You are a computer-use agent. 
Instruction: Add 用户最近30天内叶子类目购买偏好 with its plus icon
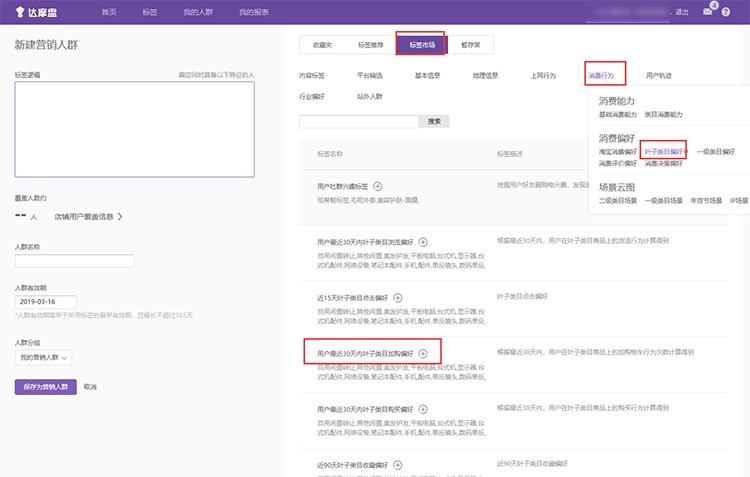423,409
